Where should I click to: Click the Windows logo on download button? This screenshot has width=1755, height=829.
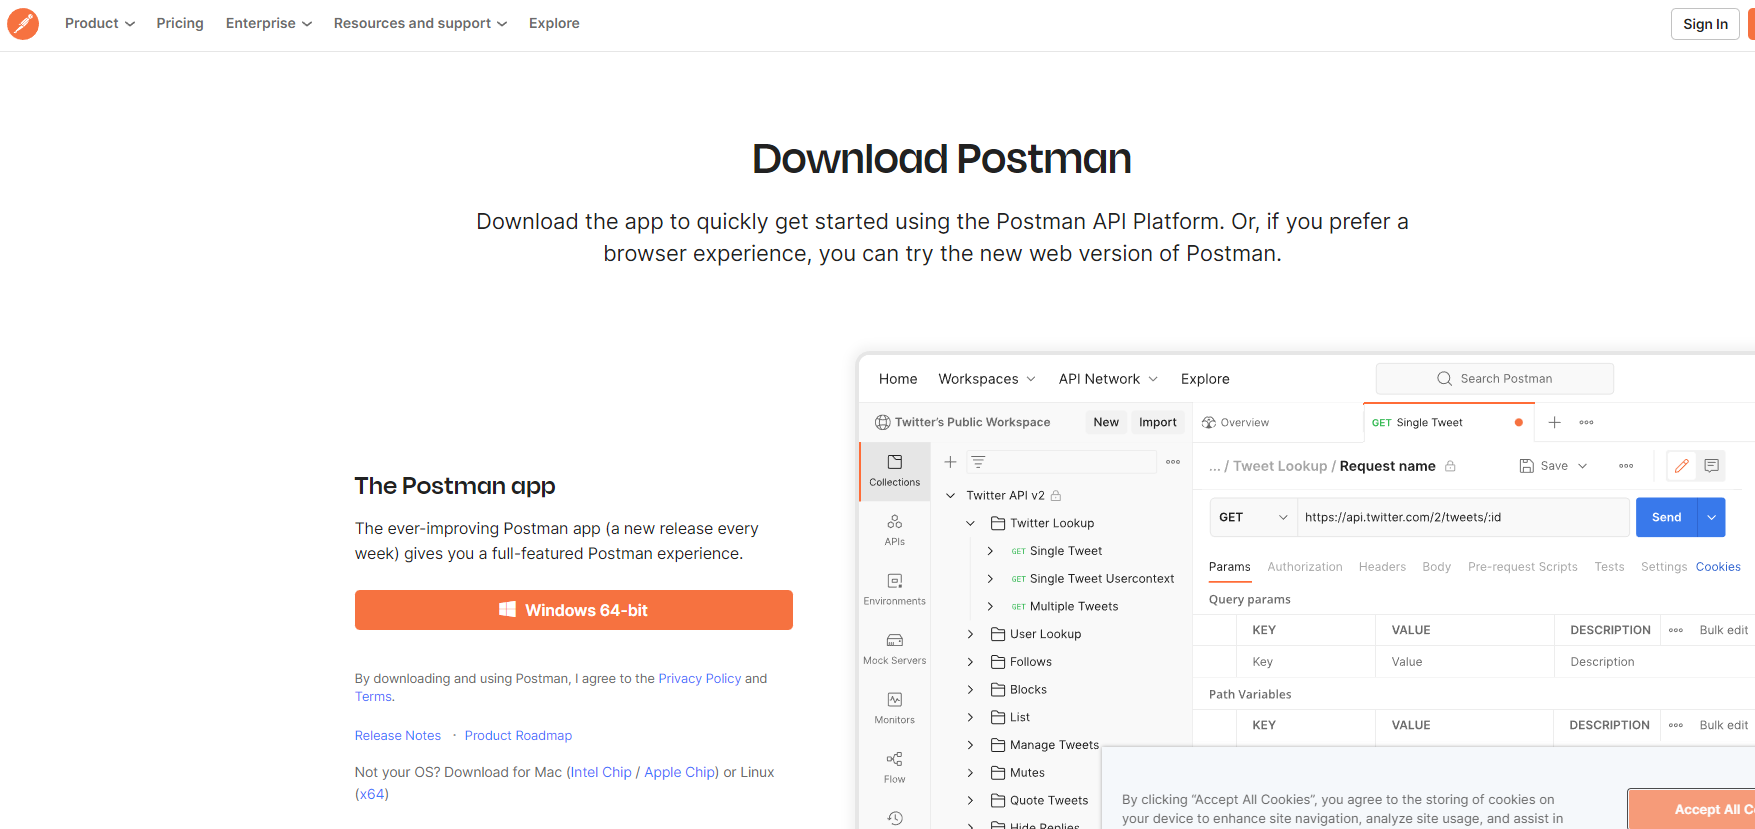point(508,610)
